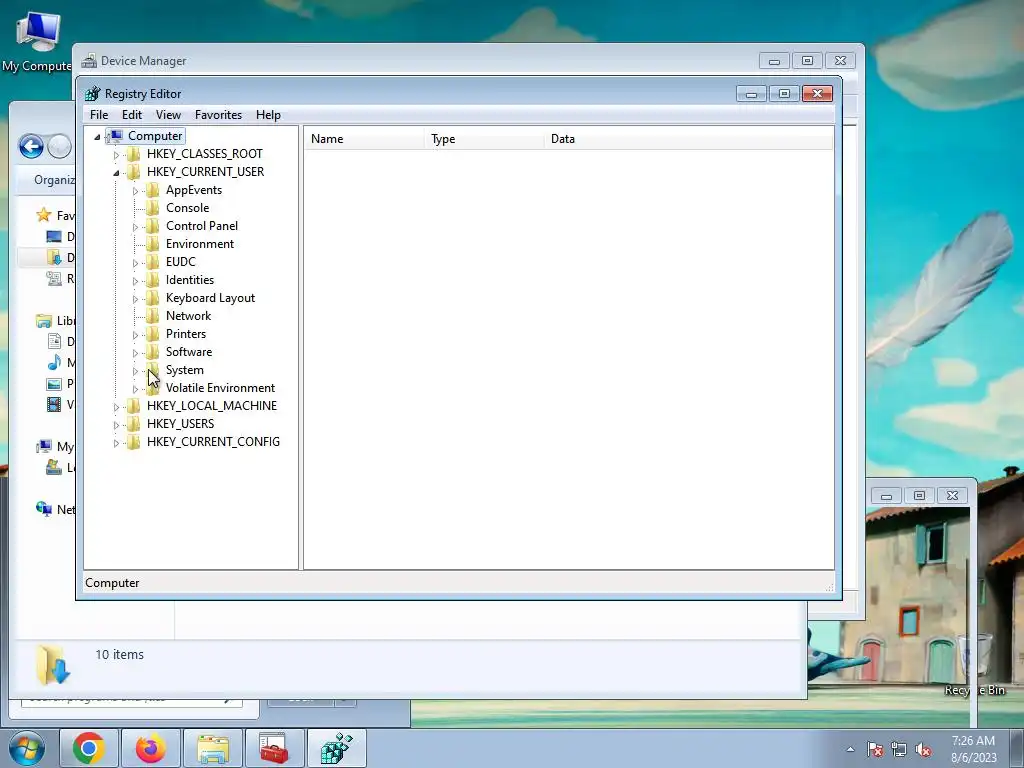
Task: Click the Registry Editor title bar icon
Action: [x=93, y=93]
